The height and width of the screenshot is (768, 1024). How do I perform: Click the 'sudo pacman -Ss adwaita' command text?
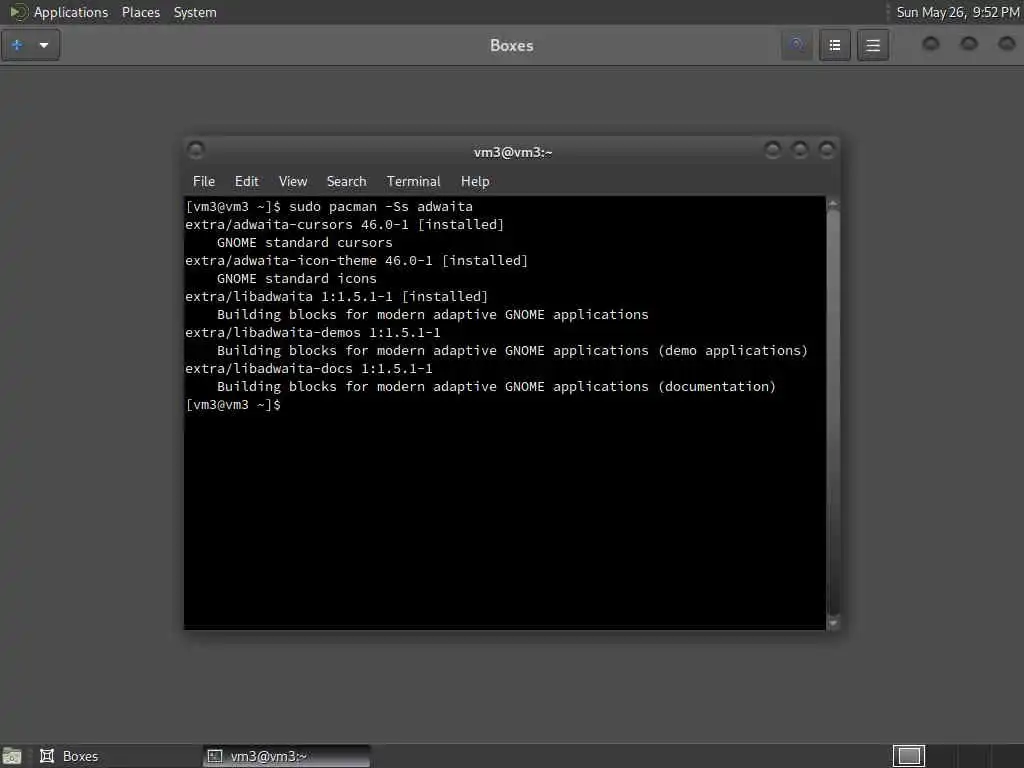pos(381,206)
